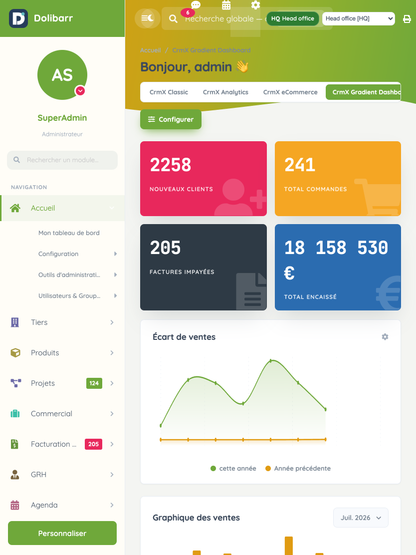Expand the Outils d'administration arrow

point(115,275)
